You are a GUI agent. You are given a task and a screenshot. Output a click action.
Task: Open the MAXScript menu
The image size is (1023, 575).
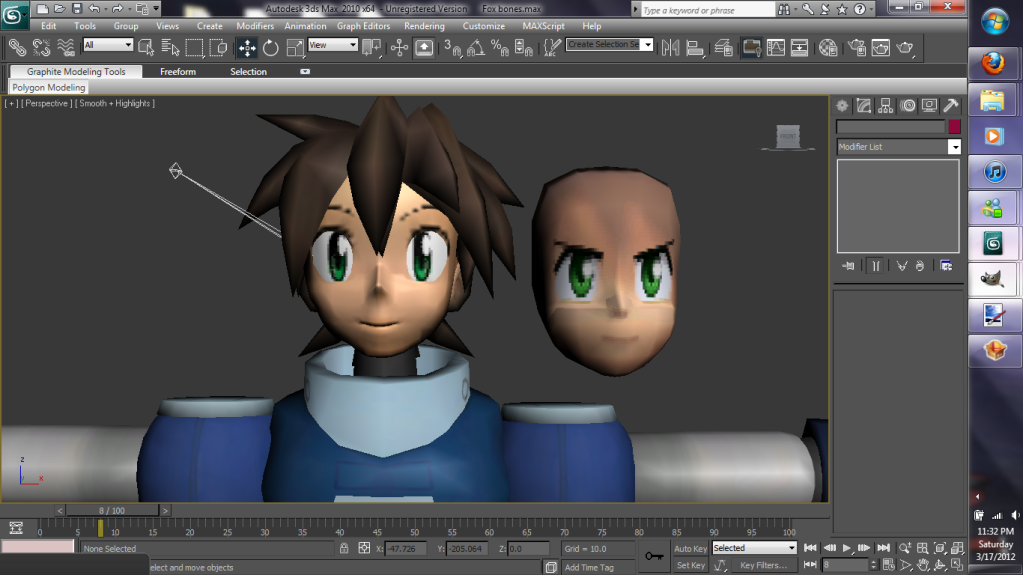click(x=543, y=26)
